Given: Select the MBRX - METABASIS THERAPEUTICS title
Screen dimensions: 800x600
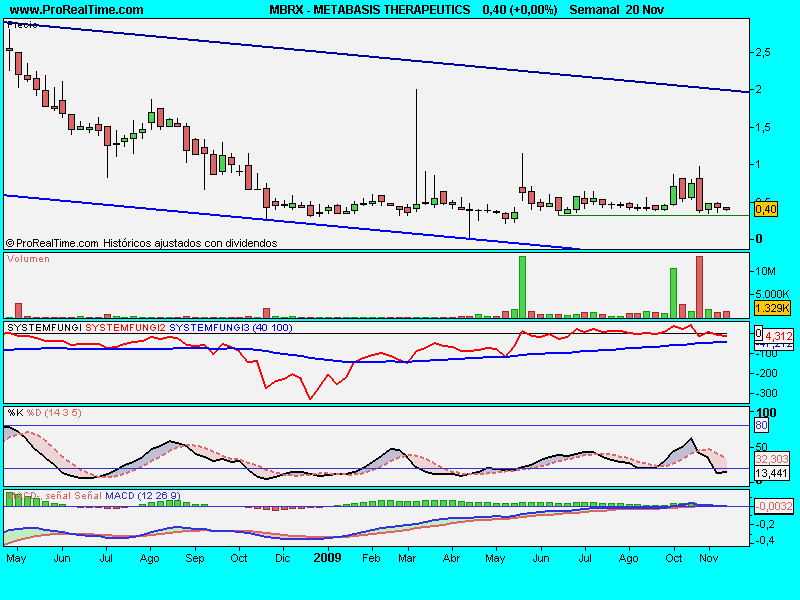Looking at the screenshot, I should [x=370, y=10].
